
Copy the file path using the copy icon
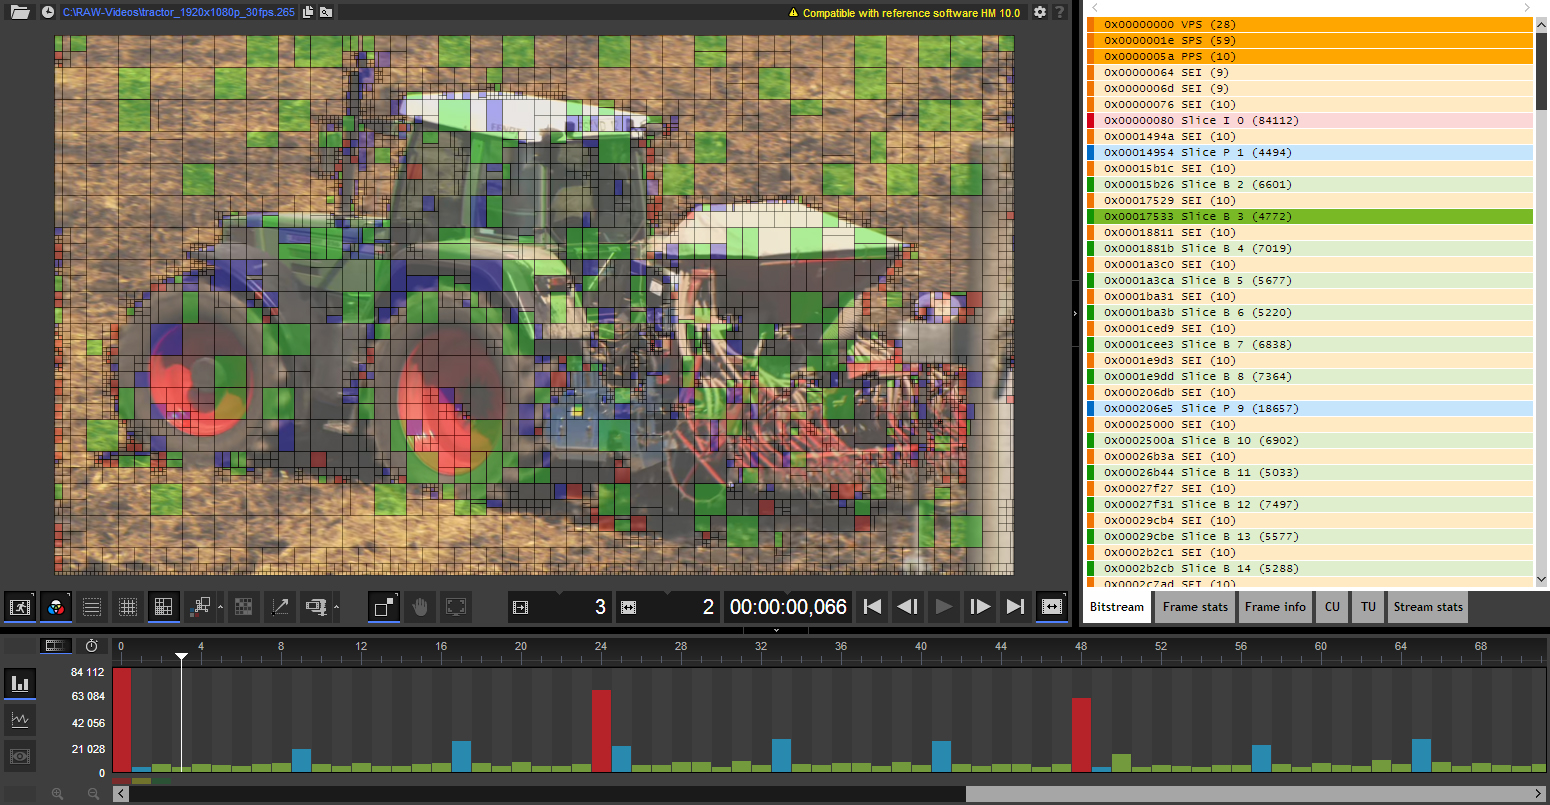[x=308, y=12]
